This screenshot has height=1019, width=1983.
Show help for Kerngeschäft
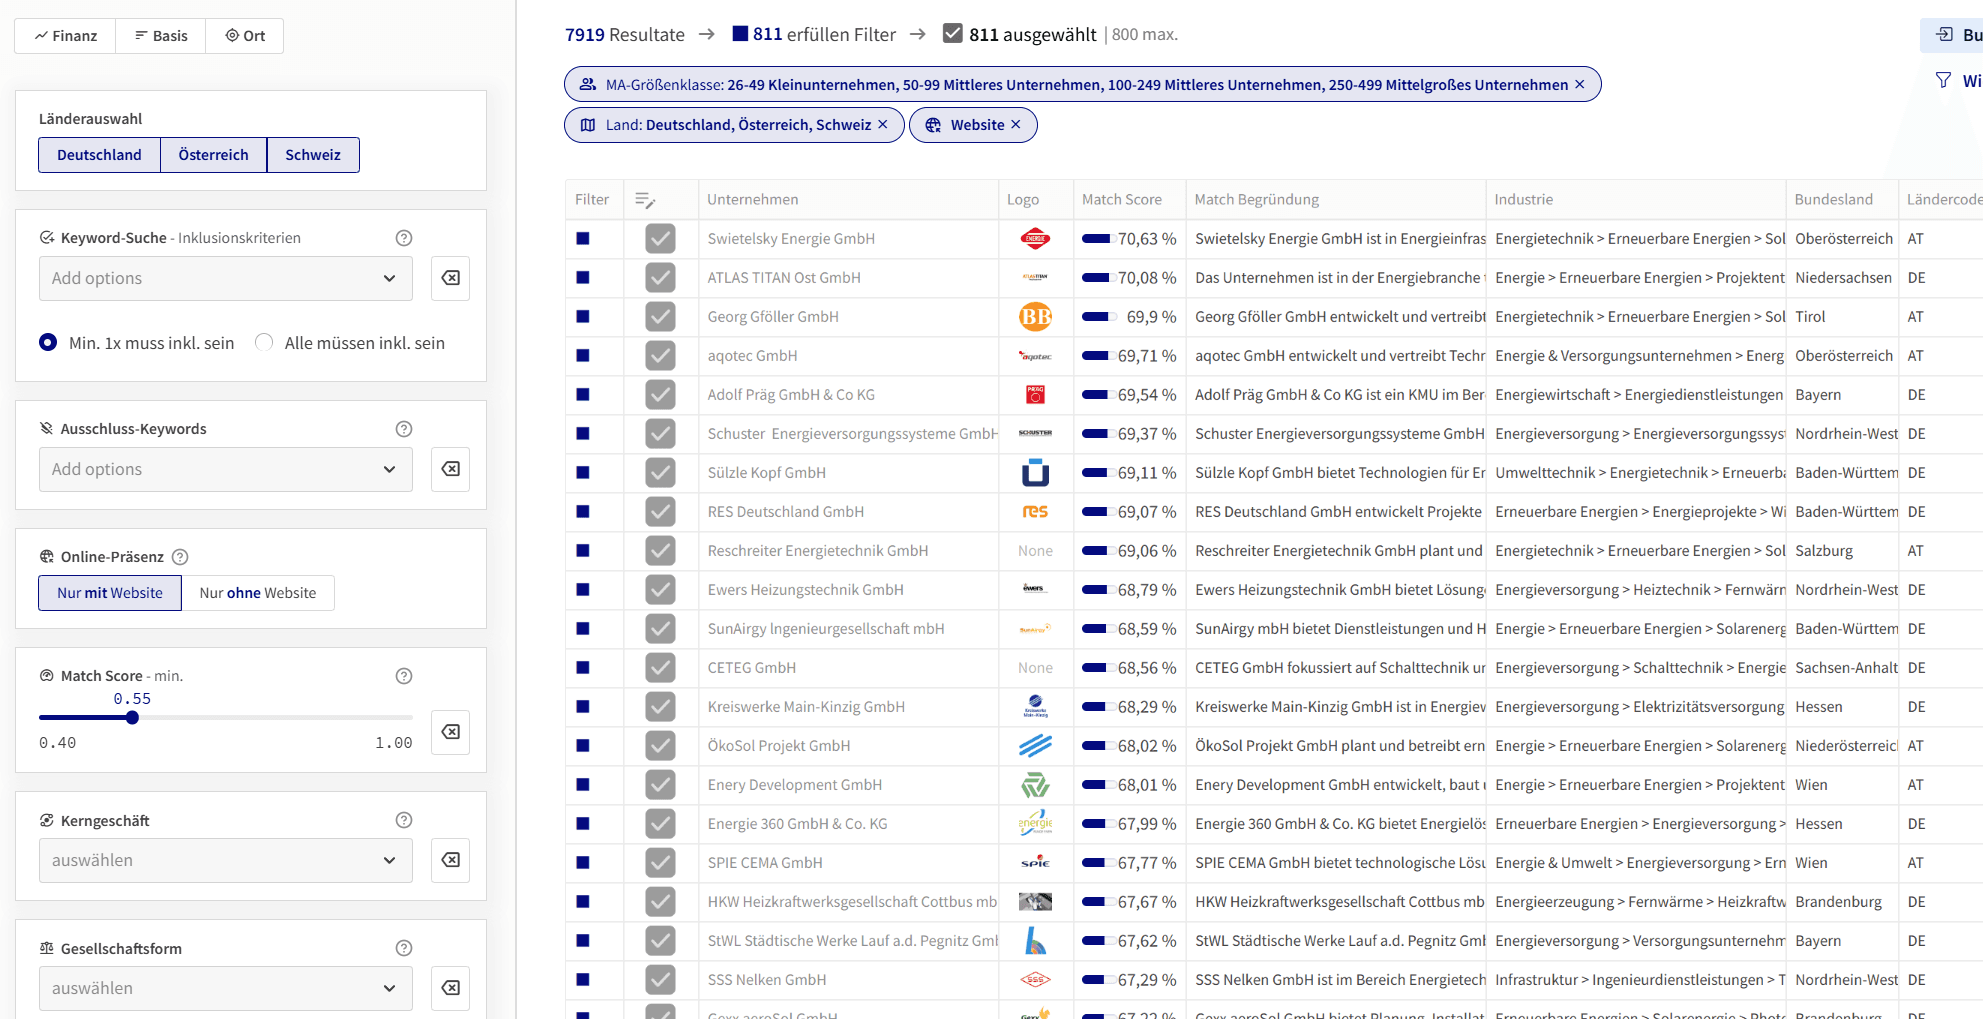(404, 820)
